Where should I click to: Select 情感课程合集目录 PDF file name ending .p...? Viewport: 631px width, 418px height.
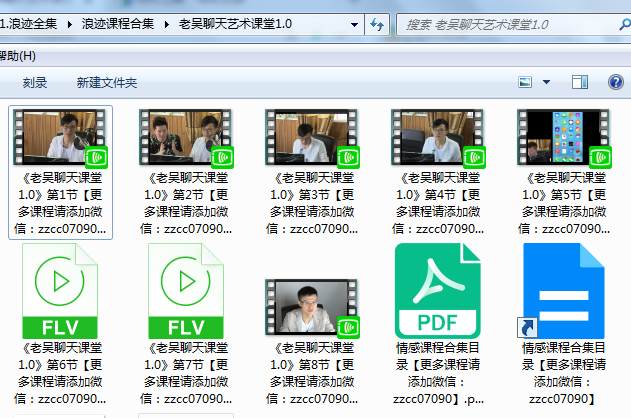click(x=438, y=373)
